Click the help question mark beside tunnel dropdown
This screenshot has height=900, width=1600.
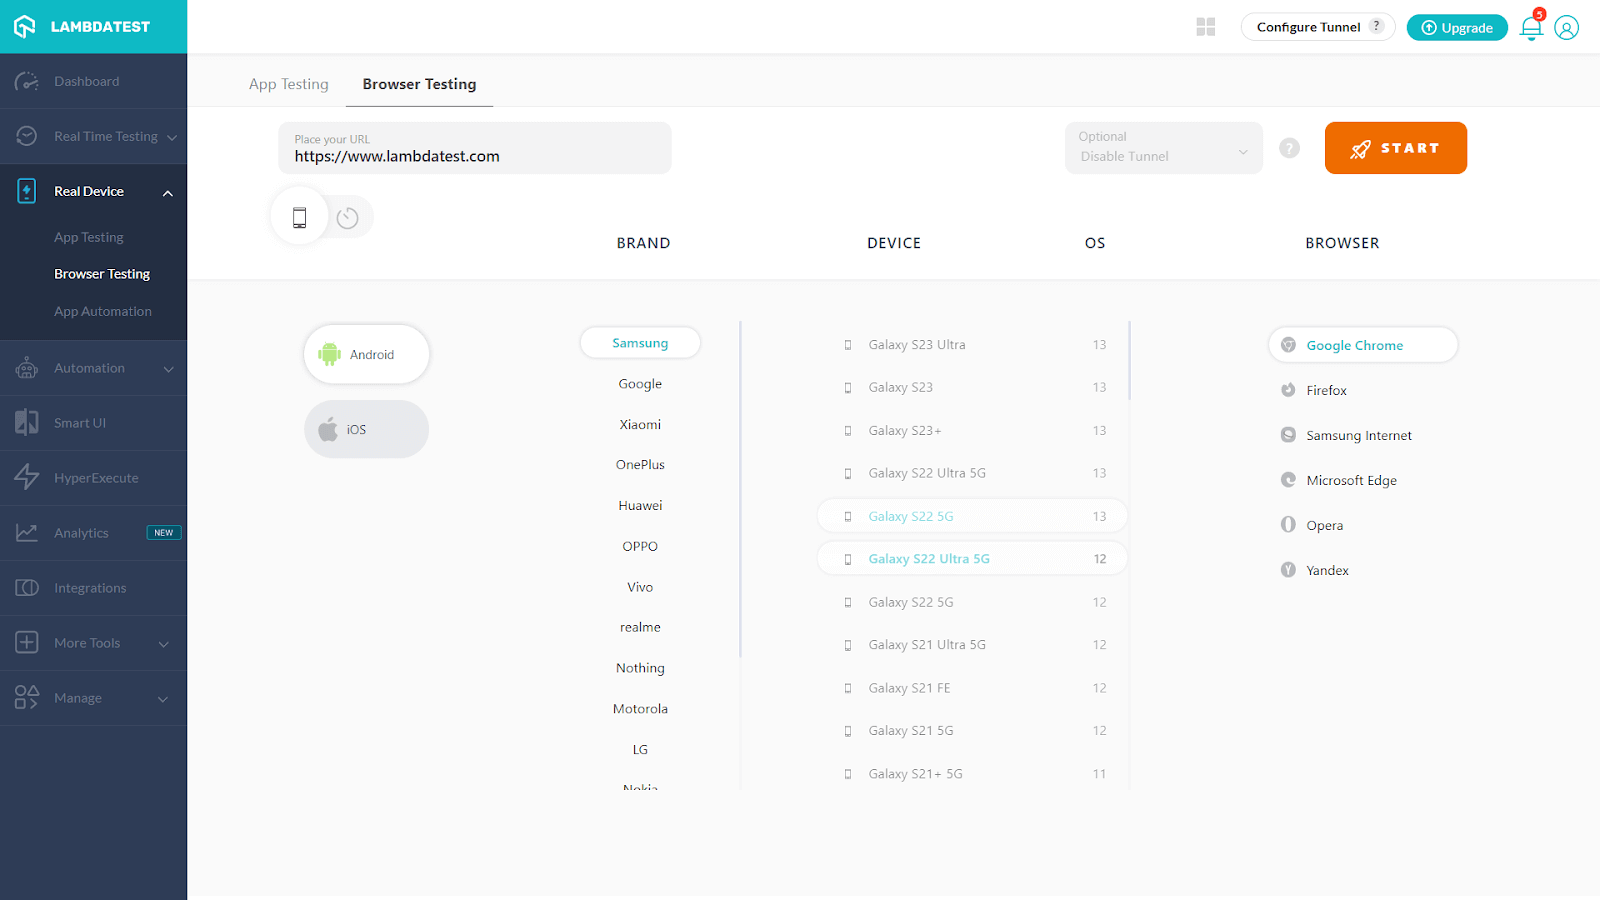coord(1289,148)
